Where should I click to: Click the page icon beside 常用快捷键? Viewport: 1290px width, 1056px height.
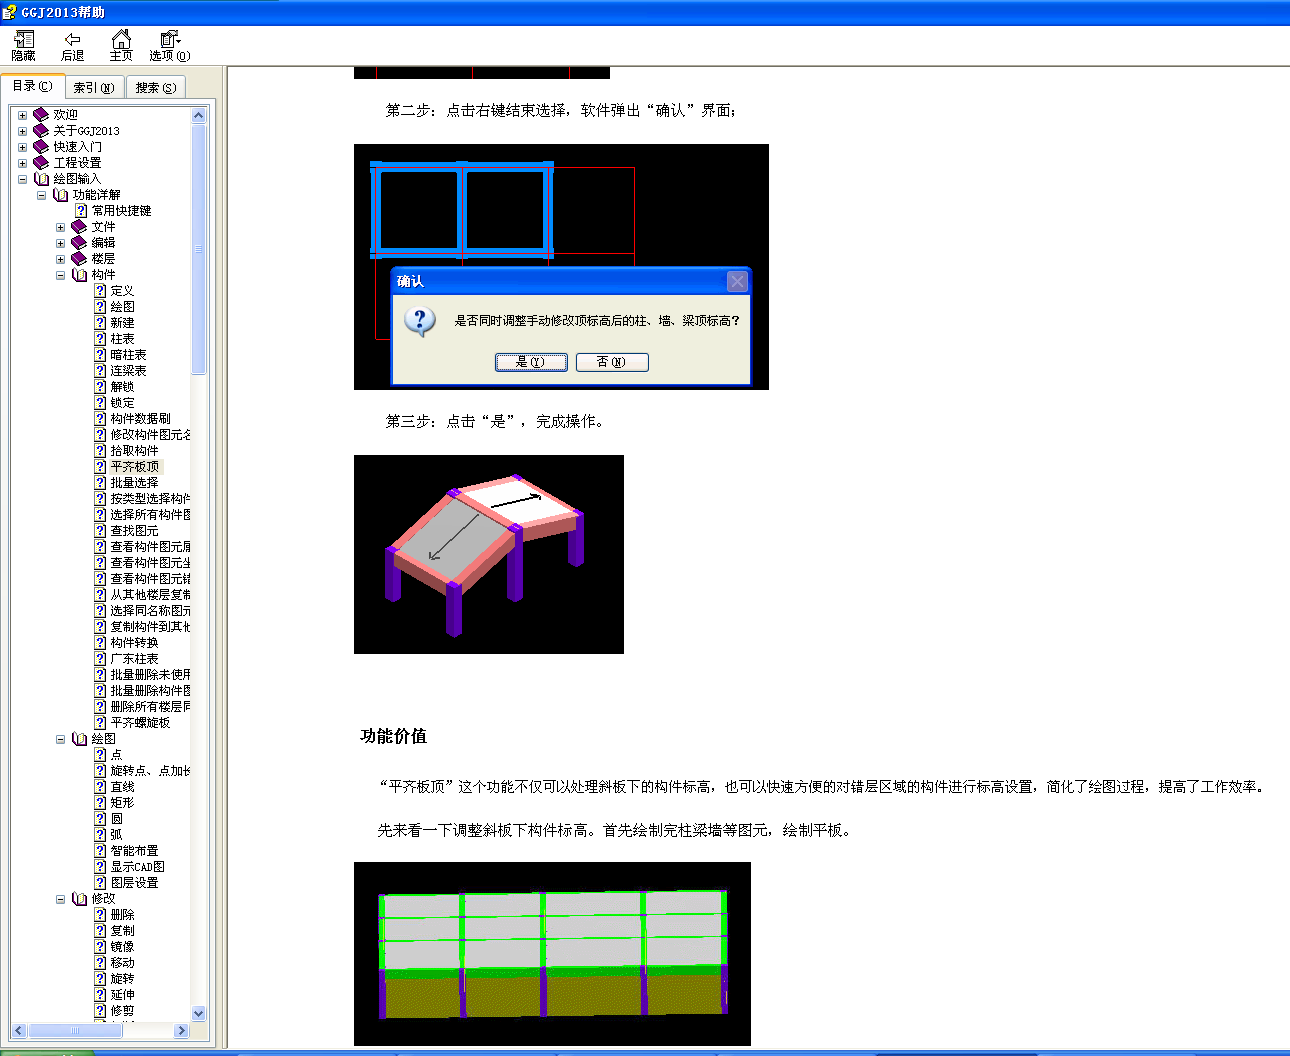81,211
